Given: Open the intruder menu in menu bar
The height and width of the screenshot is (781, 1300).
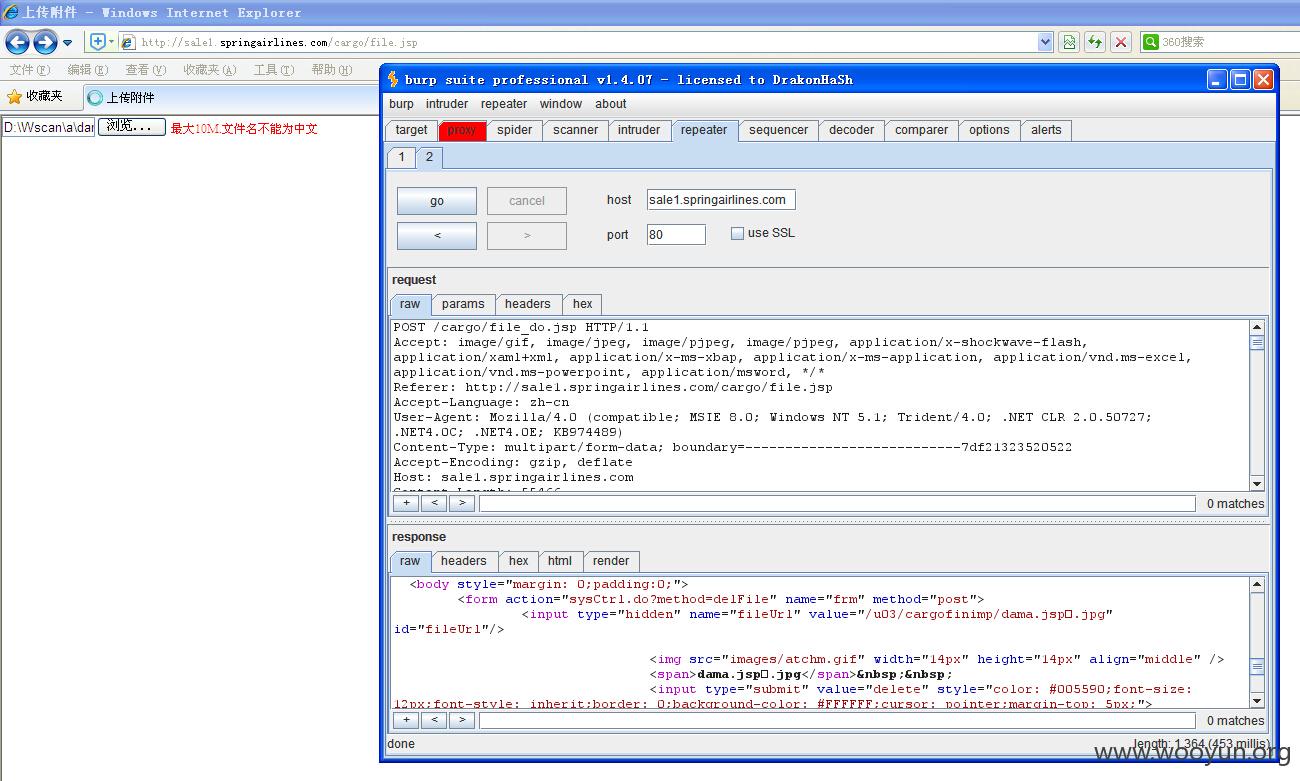Looking at the screenshot, I should click(x=447, y=104).
